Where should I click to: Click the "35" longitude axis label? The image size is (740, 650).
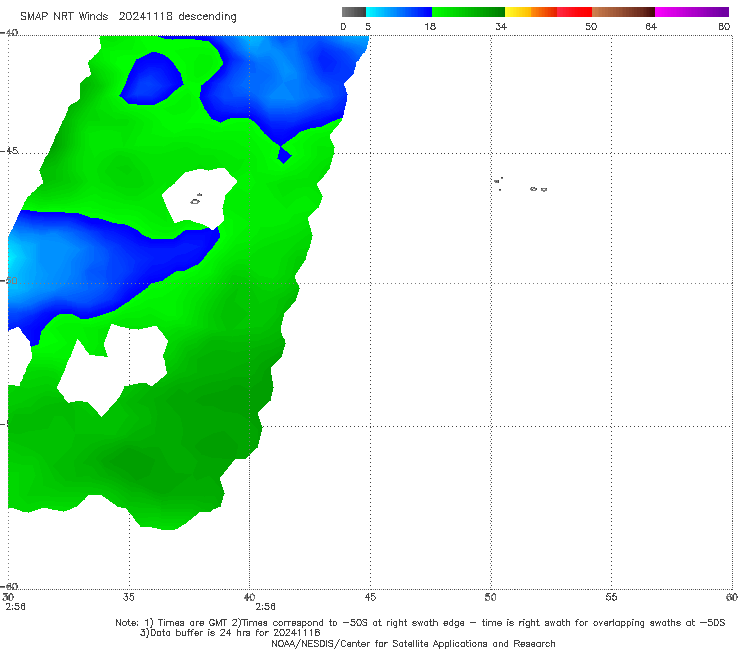click(x=129, y=597)
